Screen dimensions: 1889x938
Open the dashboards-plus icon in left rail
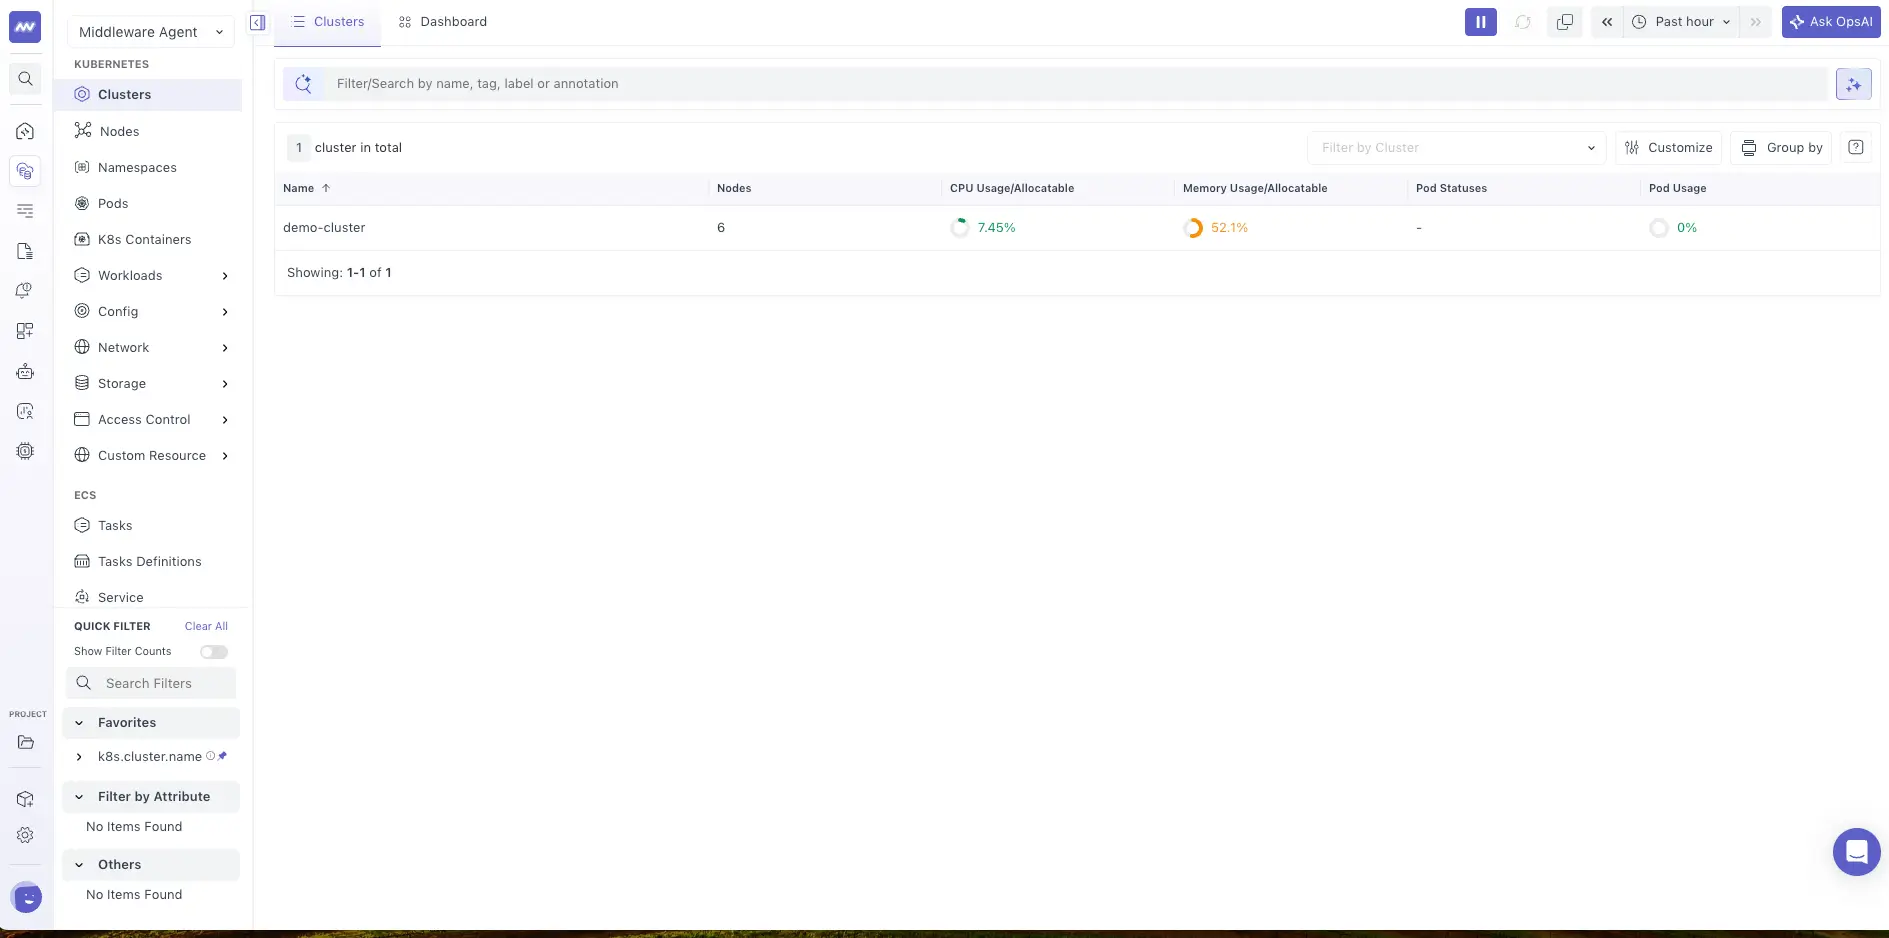point(25,331)
